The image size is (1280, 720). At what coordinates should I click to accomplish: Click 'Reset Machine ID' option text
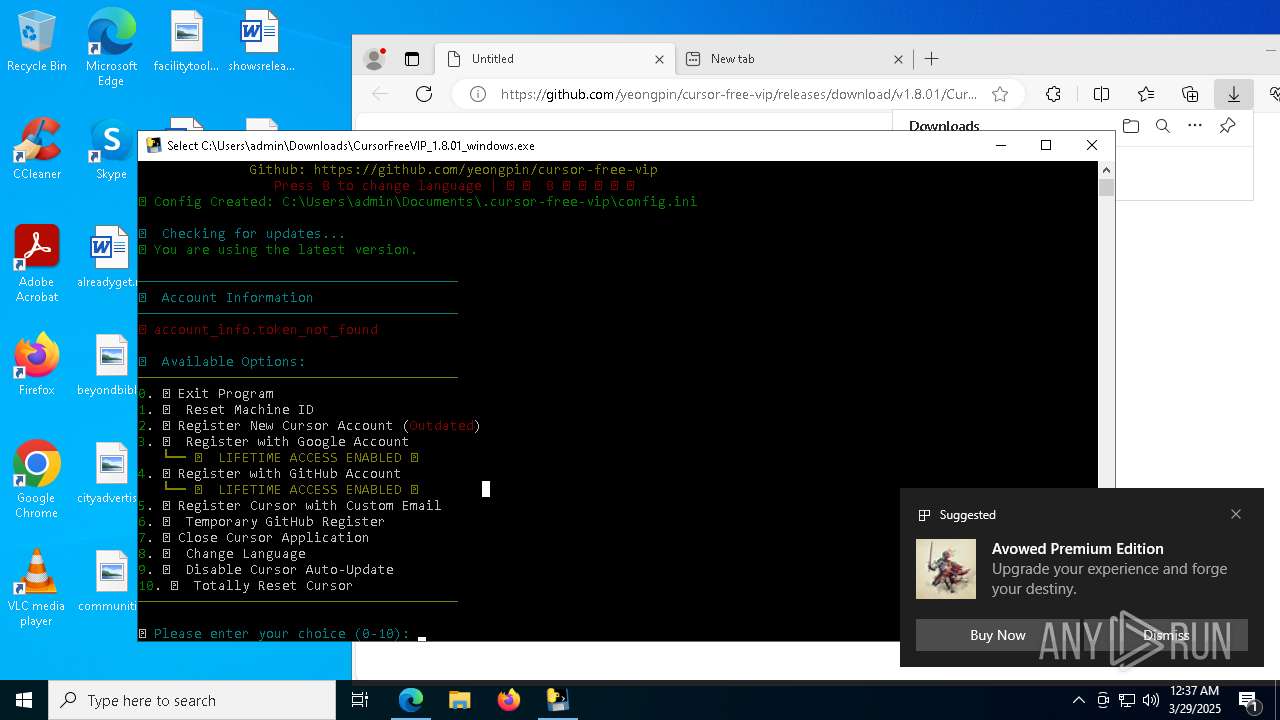tap(249, 409)
